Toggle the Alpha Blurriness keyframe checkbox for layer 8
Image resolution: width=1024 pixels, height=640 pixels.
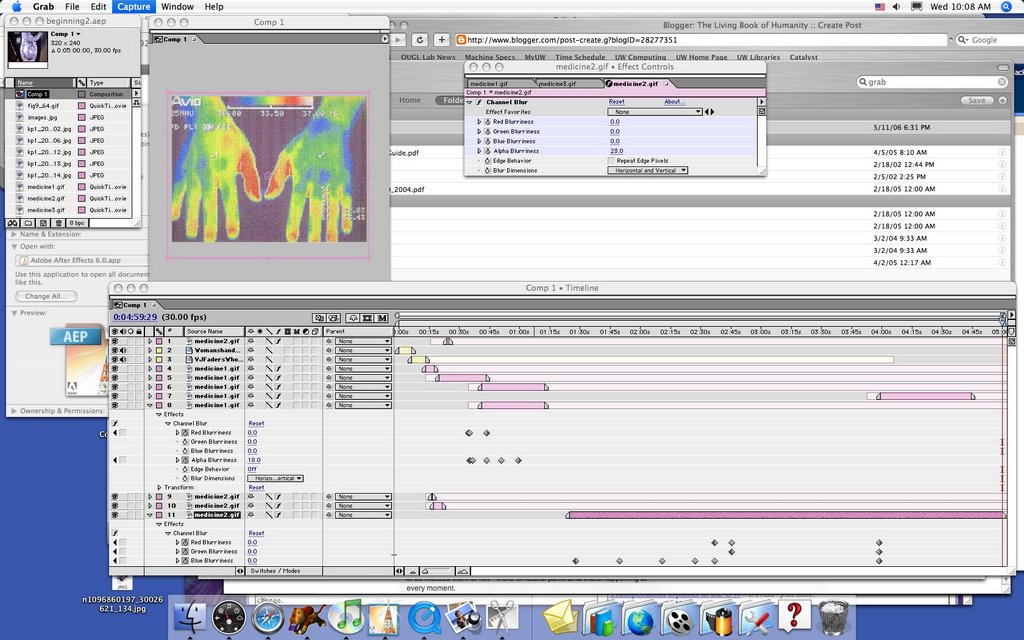coord(123,460)
